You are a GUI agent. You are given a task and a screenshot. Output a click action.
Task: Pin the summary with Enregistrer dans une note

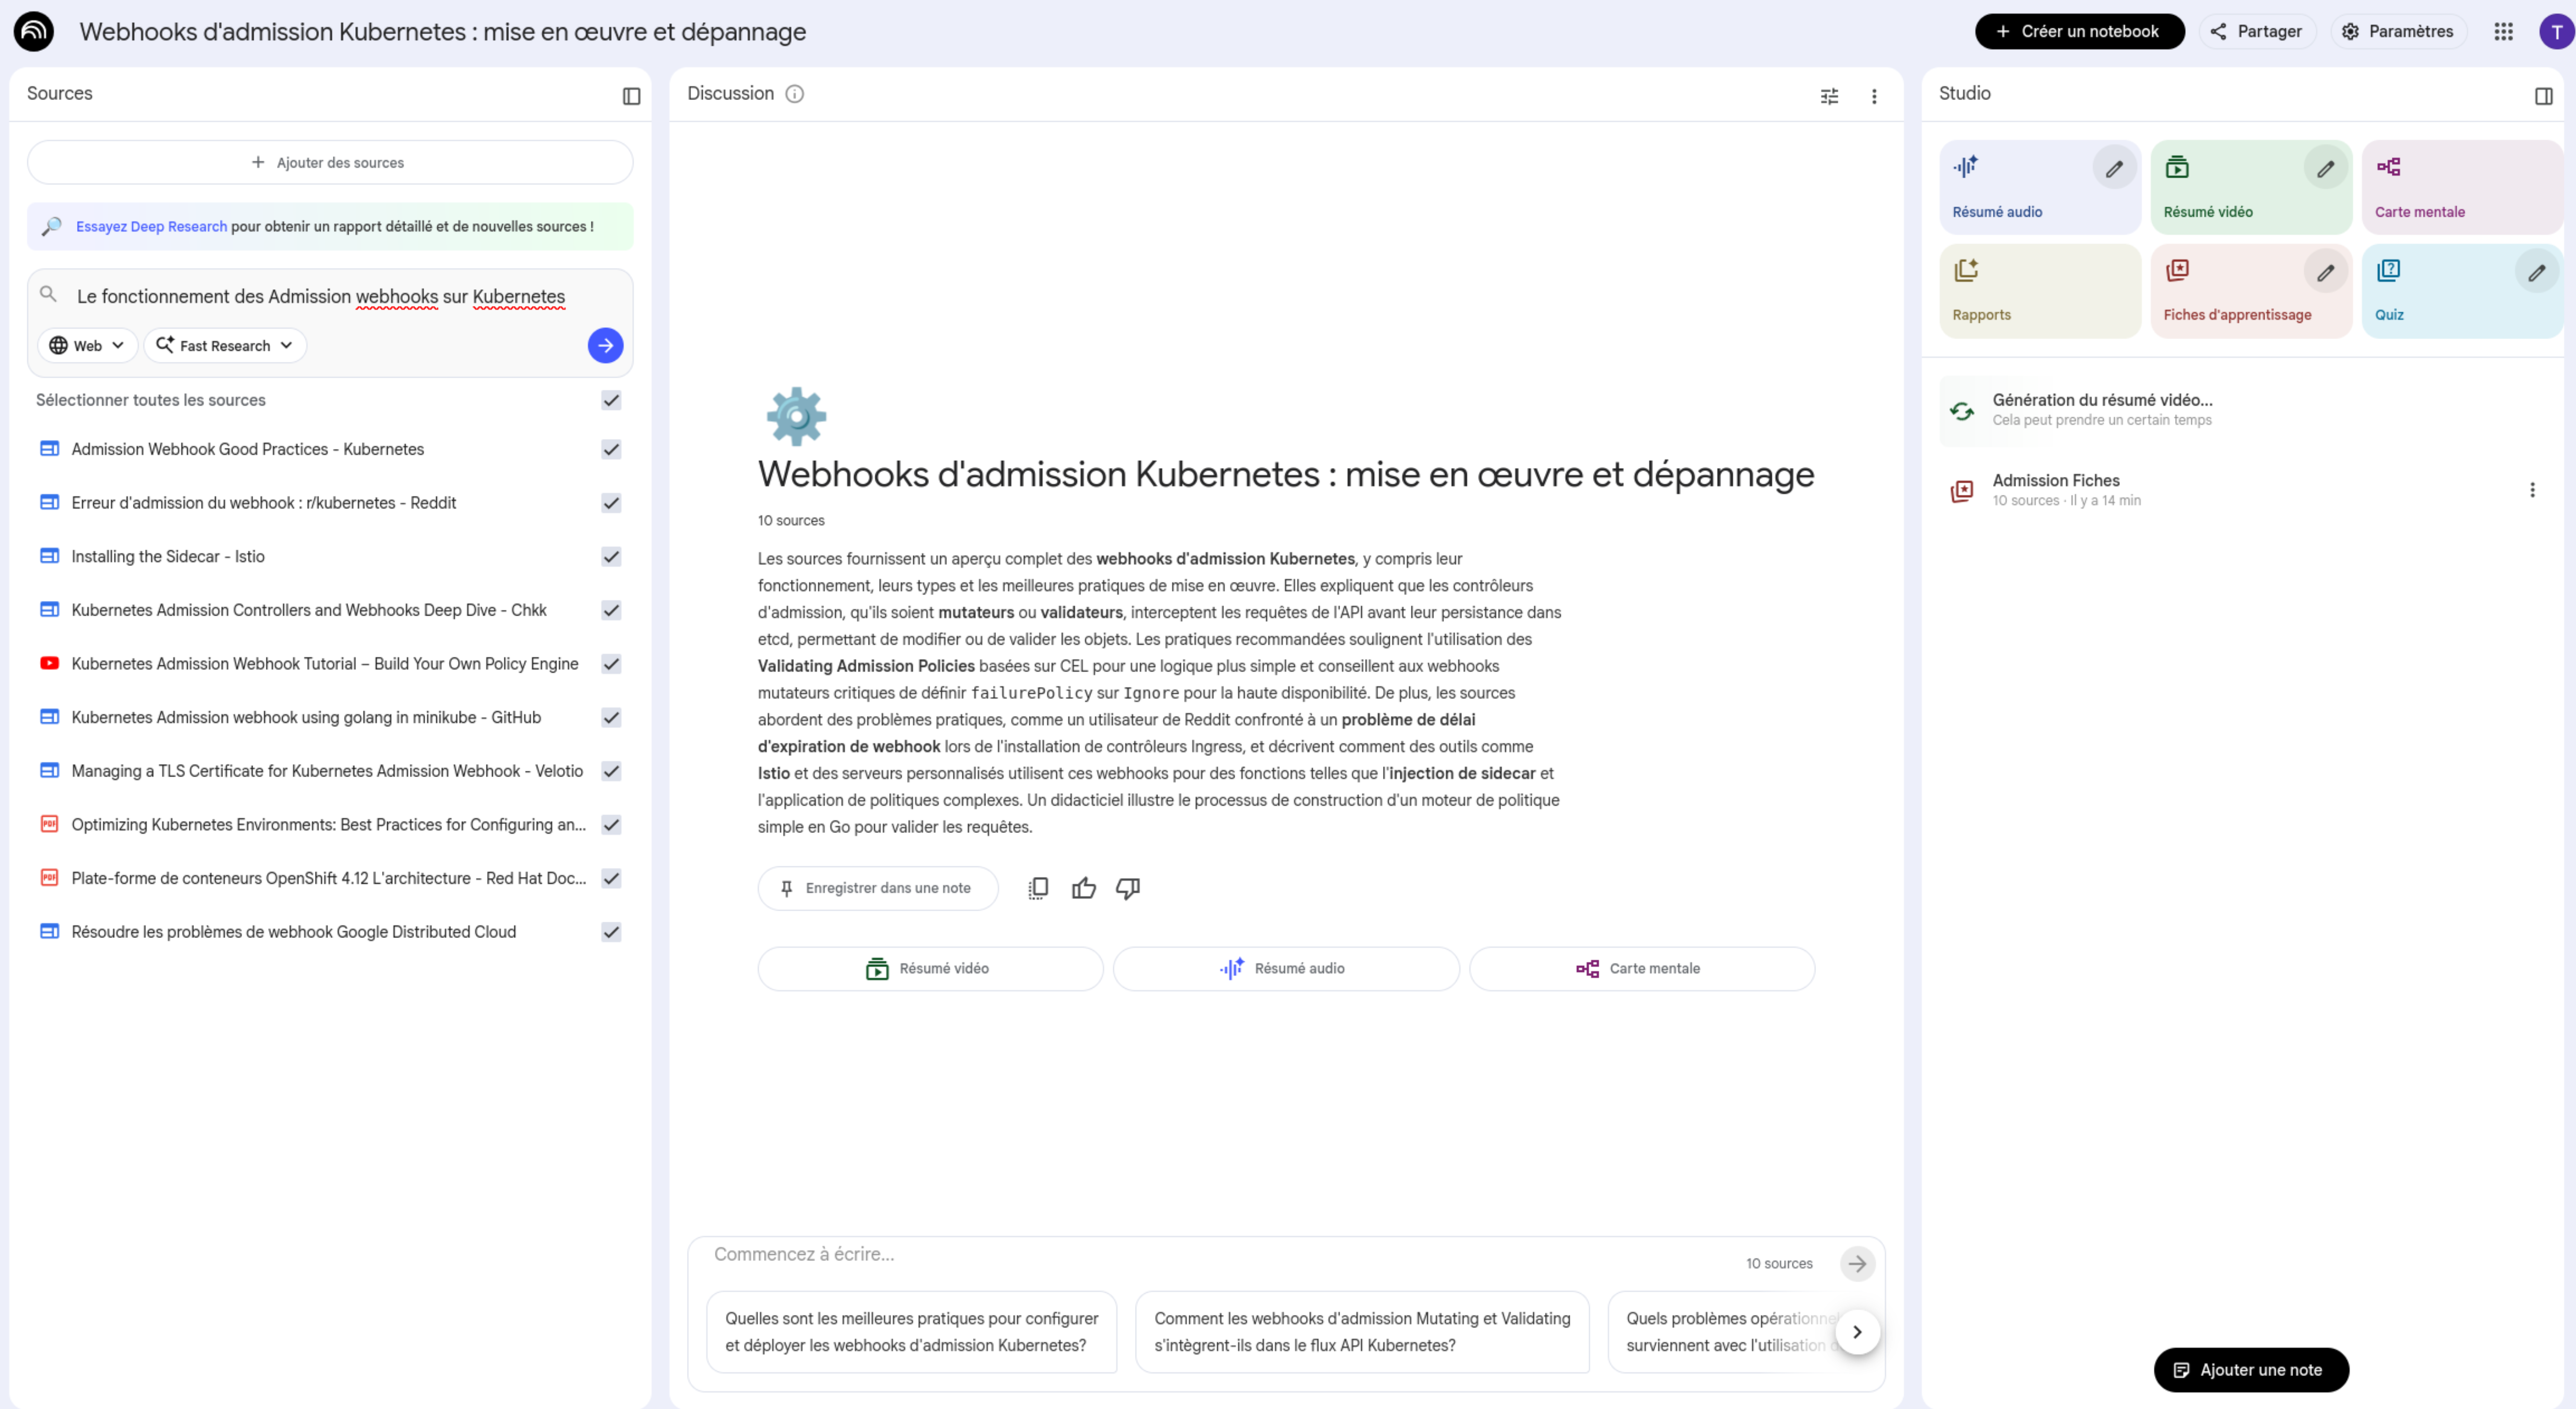(878, 887)
